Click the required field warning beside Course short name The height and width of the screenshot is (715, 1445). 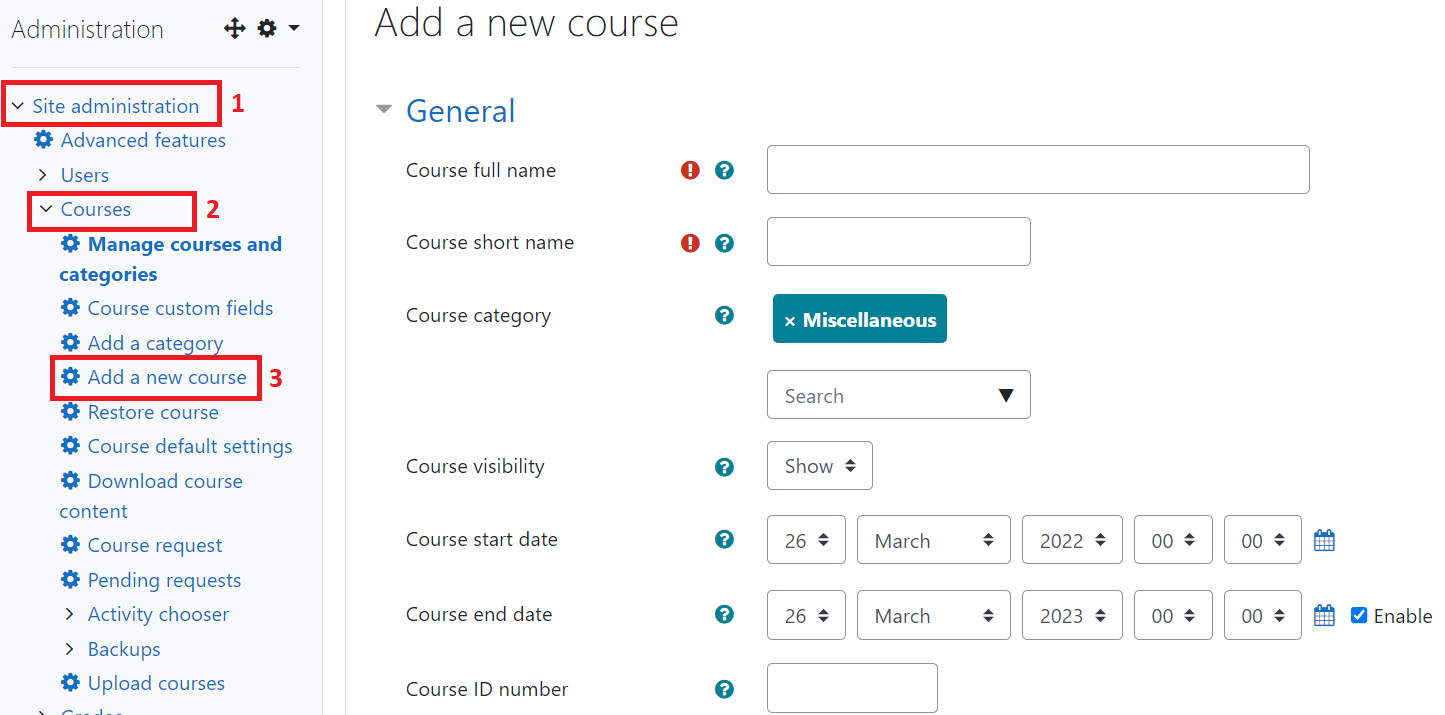[690, 242]
